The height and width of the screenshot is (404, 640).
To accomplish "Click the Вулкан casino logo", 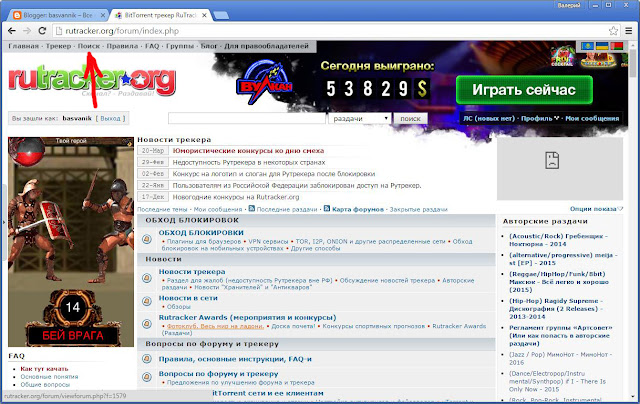I will [x=264, y=82].
